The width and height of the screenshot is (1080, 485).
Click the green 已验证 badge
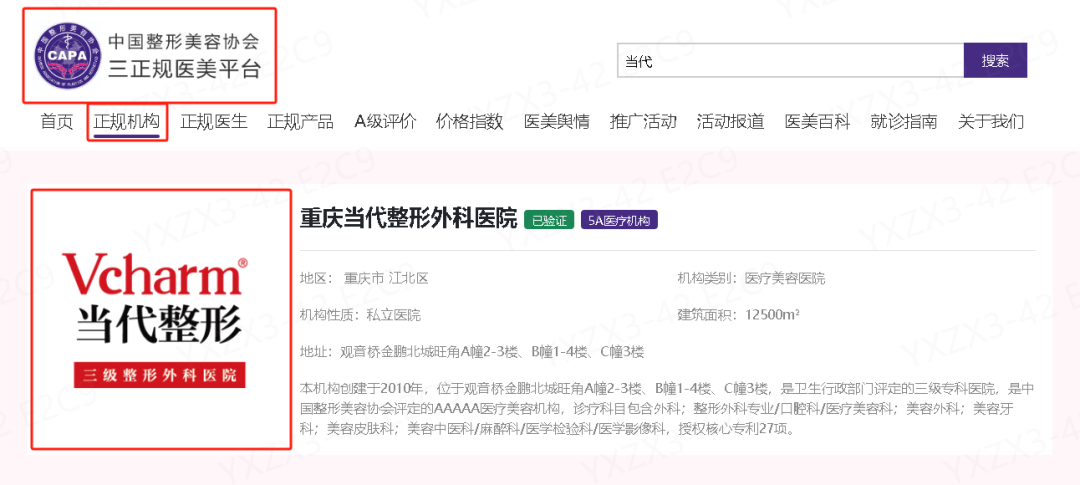[549, 220]
